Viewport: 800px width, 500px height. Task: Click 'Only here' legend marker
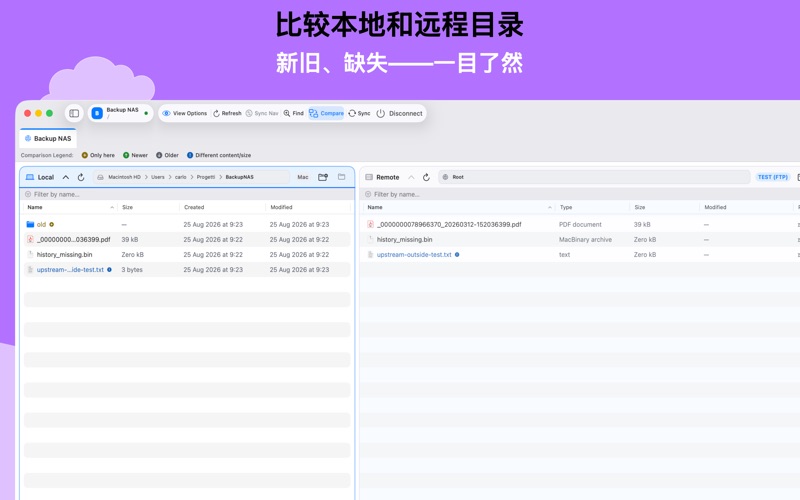(x=85, y=155)
